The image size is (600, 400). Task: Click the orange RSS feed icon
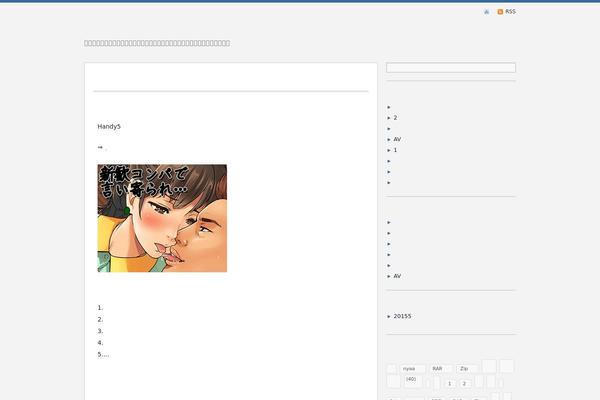tap(500, 12)
